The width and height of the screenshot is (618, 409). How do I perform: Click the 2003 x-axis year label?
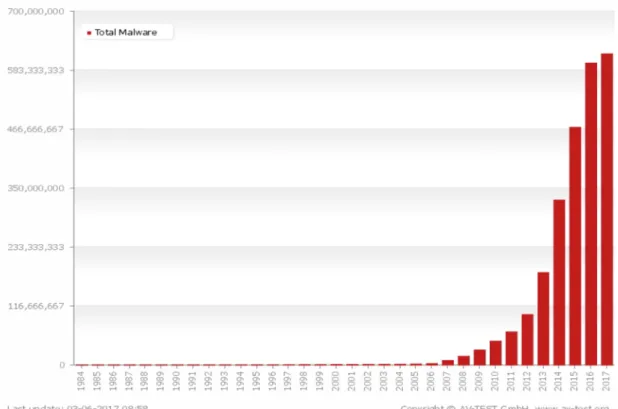tap(383, 381)
